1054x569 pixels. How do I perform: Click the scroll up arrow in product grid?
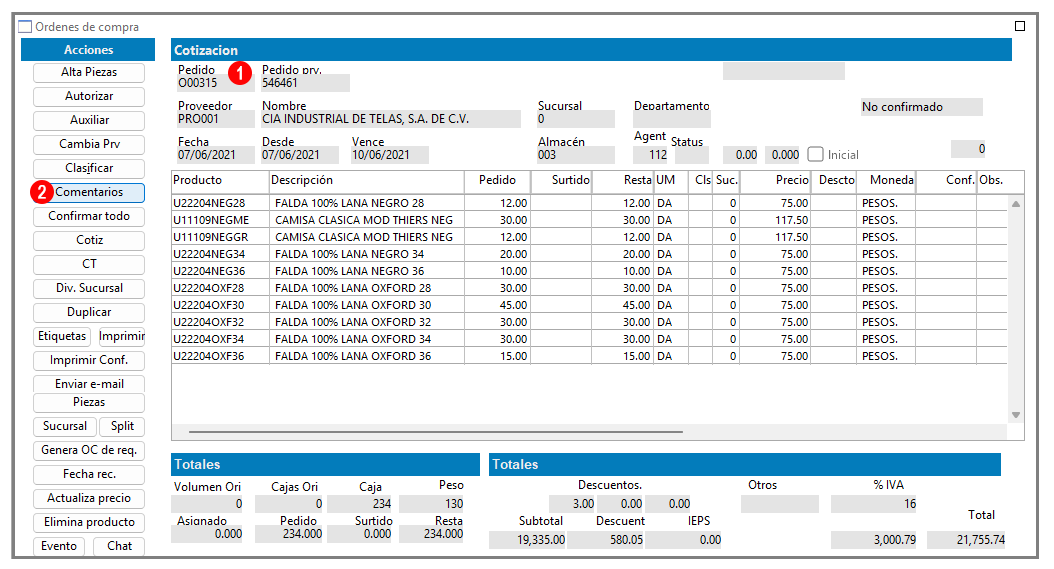point(1016,204)
